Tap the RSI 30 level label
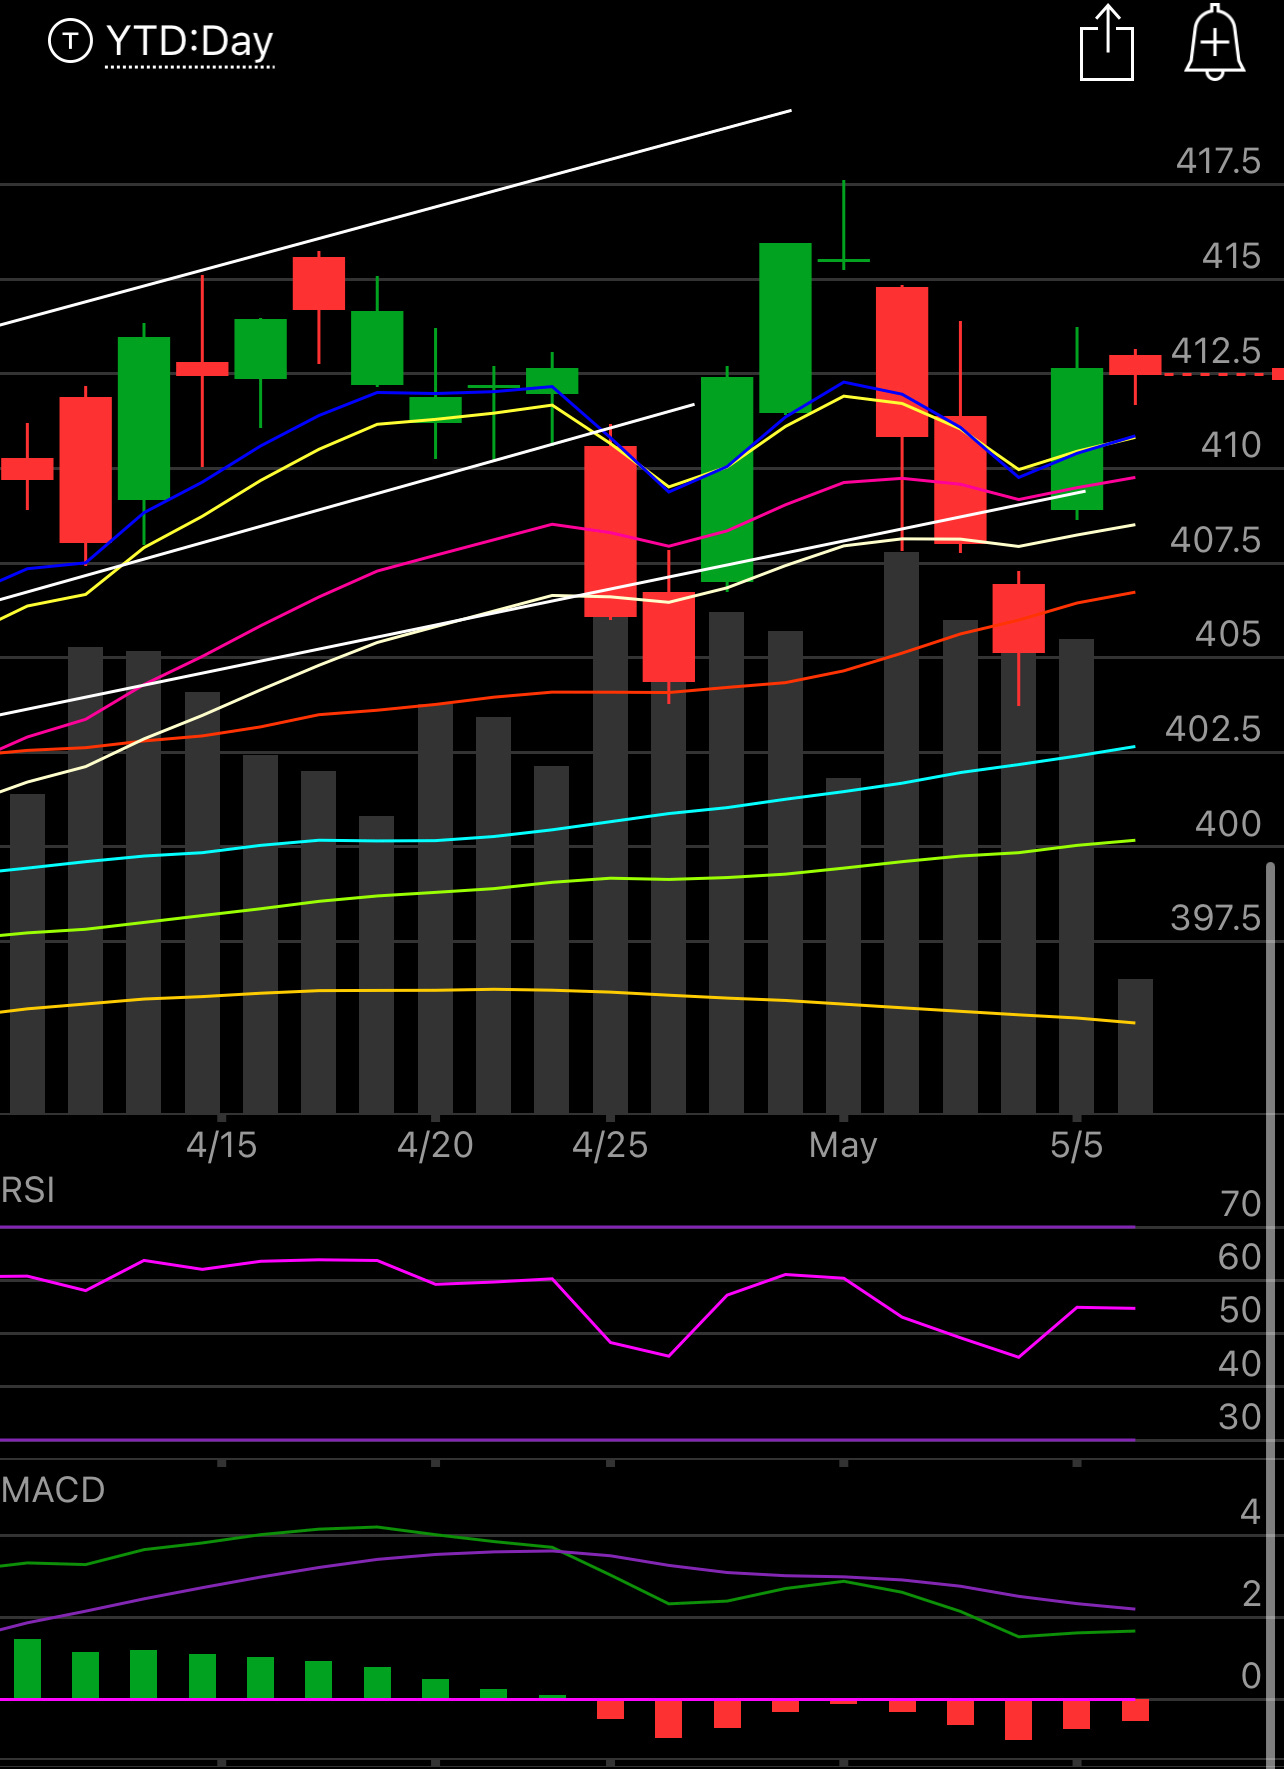This screenshot has width=1284, height=1769. point(1240,1417)
